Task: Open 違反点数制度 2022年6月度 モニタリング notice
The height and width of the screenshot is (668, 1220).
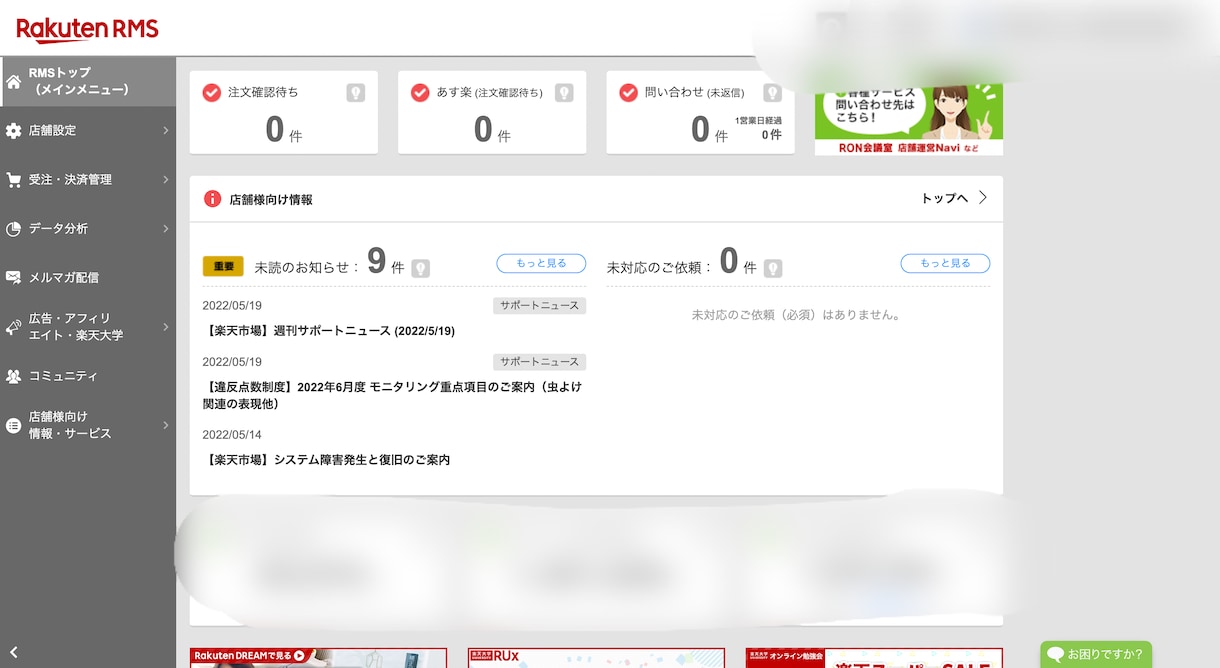Action: [392, 395]
